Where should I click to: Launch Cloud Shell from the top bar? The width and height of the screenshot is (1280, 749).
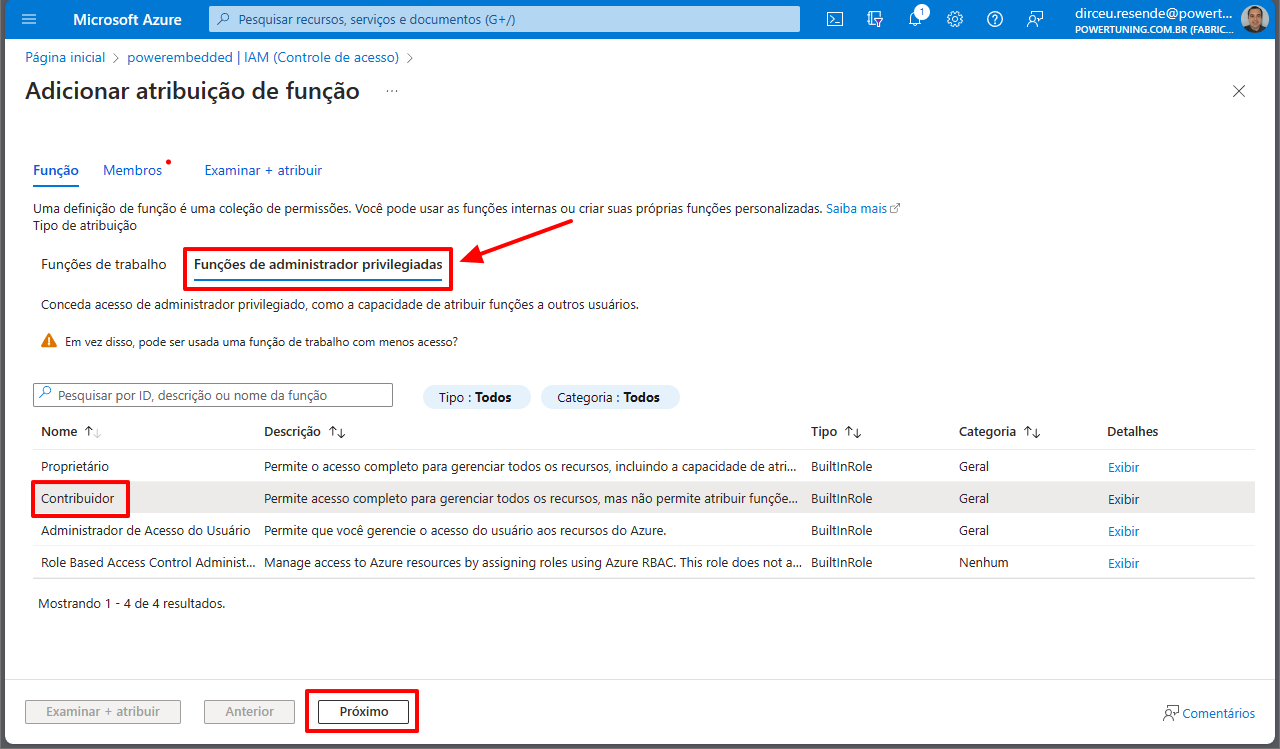(835, 19)
